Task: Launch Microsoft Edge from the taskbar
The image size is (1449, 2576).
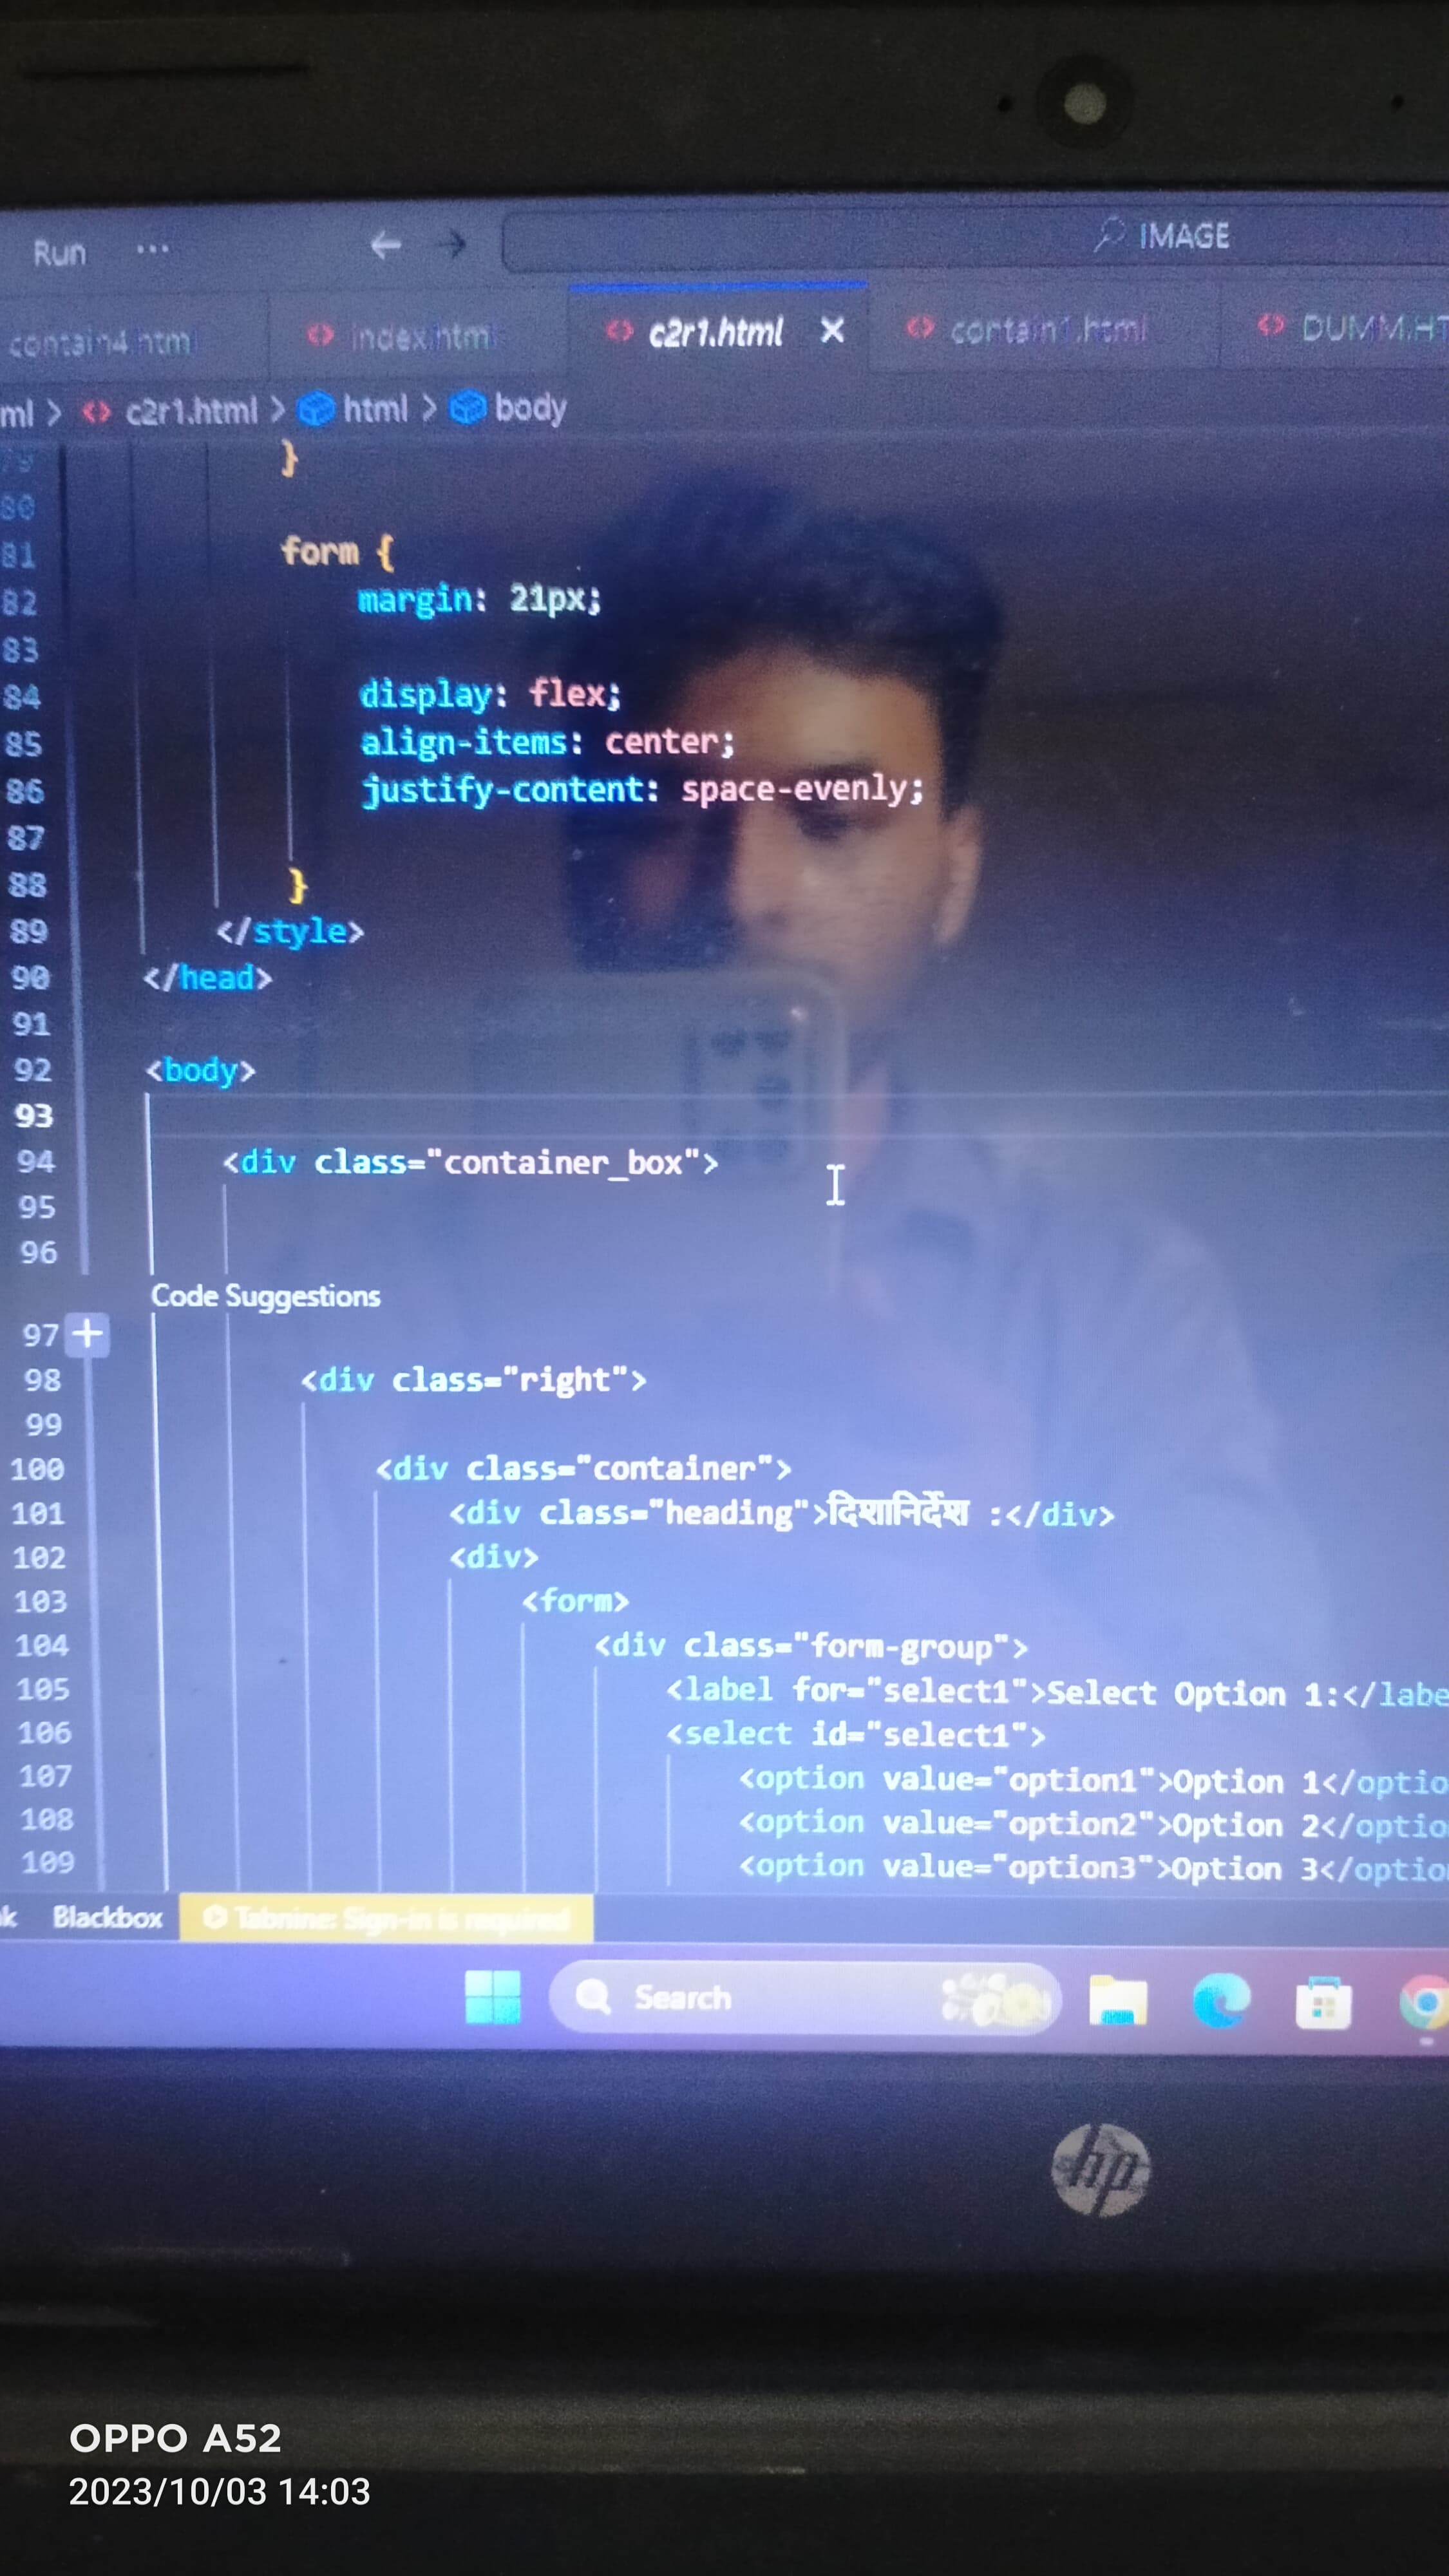Action: pyautogui.click(x=1221, y=2001)
